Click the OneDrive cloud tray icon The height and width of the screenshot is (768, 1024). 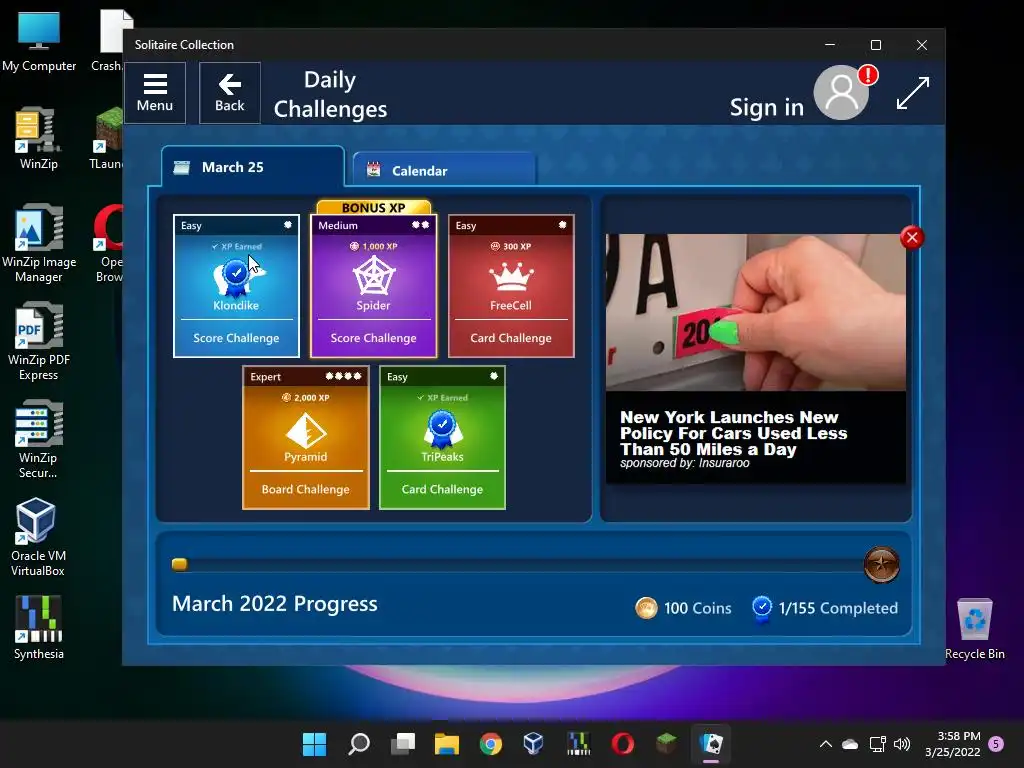tap(850, 744)
